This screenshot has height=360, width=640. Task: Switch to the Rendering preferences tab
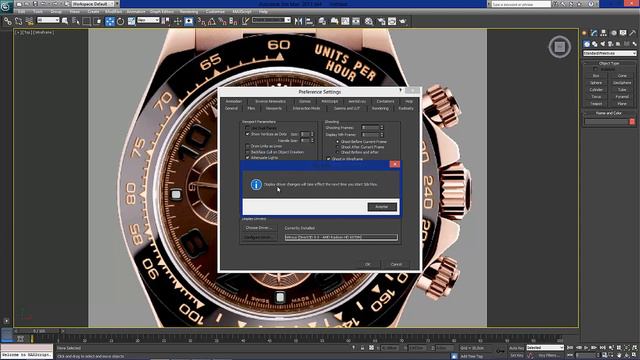tap(380, 109)
